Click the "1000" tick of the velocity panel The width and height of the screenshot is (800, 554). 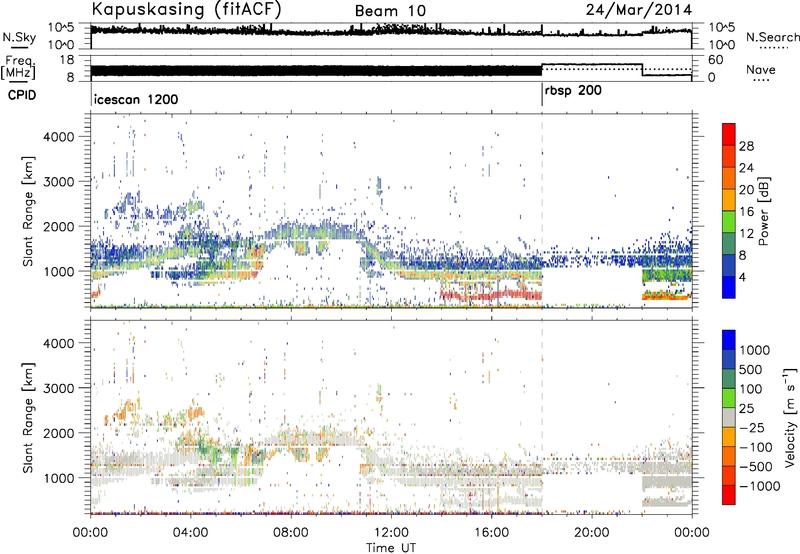coord(60,478)
